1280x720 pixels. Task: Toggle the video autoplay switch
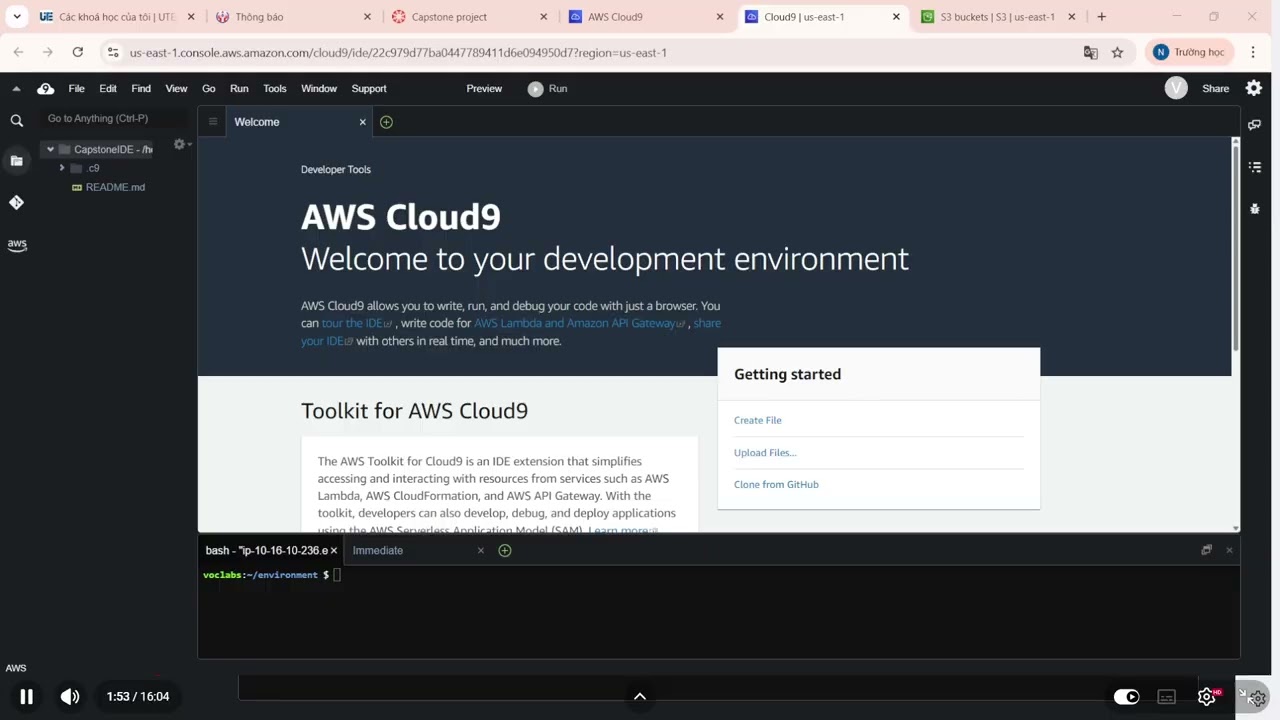click(x=1126, y=697)
